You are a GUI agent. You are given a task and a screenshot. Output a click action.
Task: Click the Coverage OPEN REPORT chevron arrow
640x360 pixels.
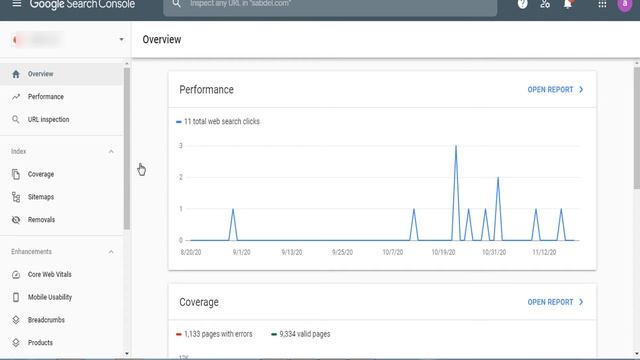point(581,302)
